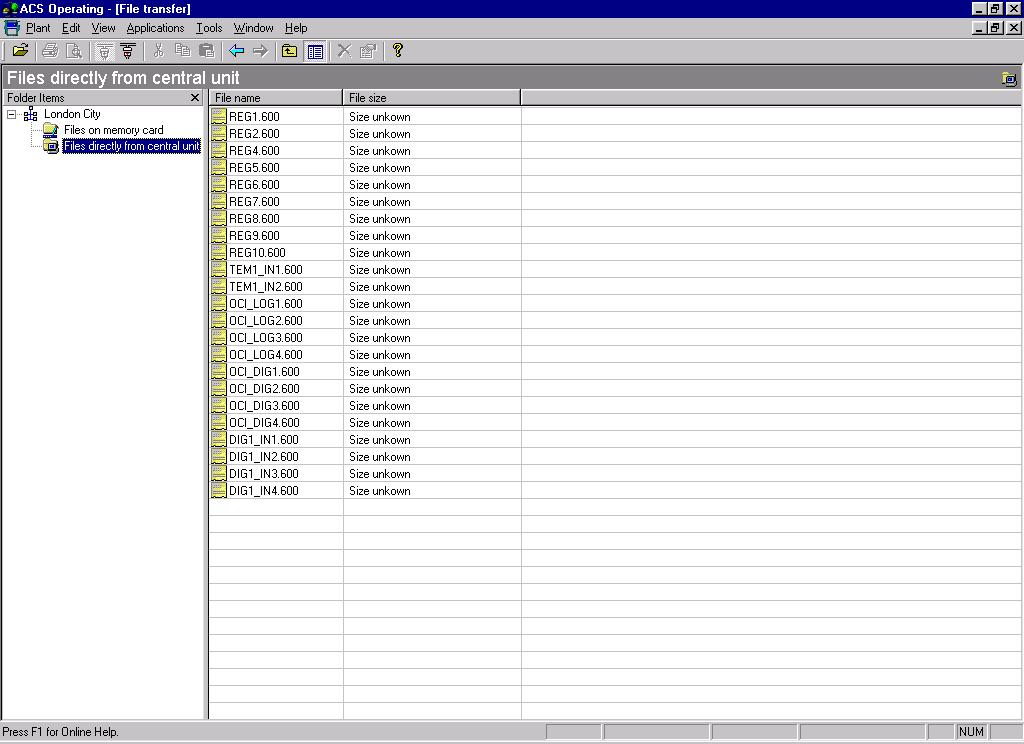Click the Files on memory card folder icon
Image resolution: width=1024 pixels, height=744 pixels.
[x=50, y=130]
